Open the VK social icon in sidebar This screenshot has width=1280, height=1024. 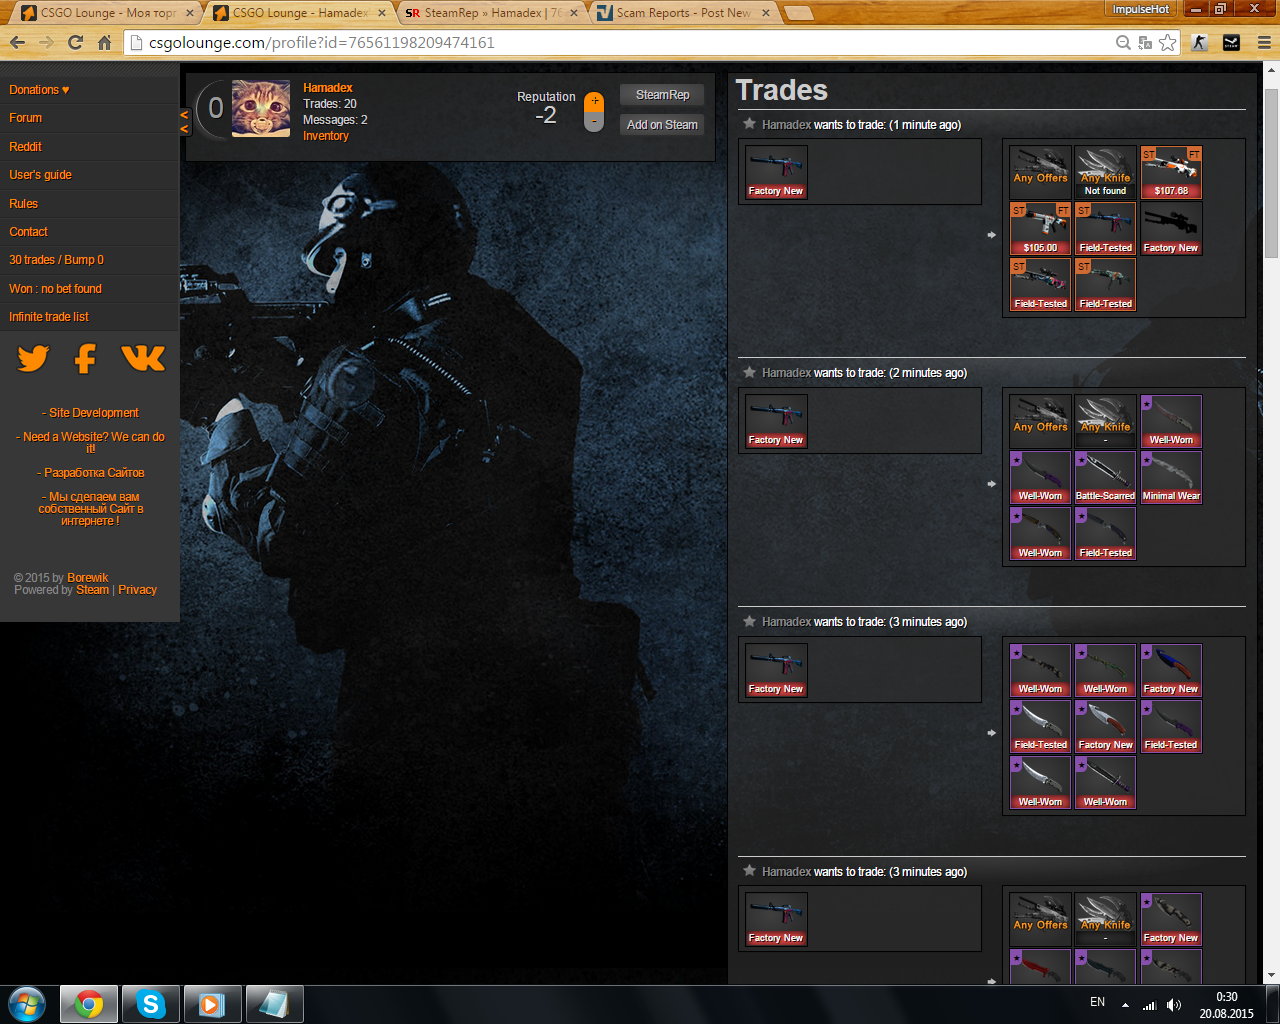point(143,358)
